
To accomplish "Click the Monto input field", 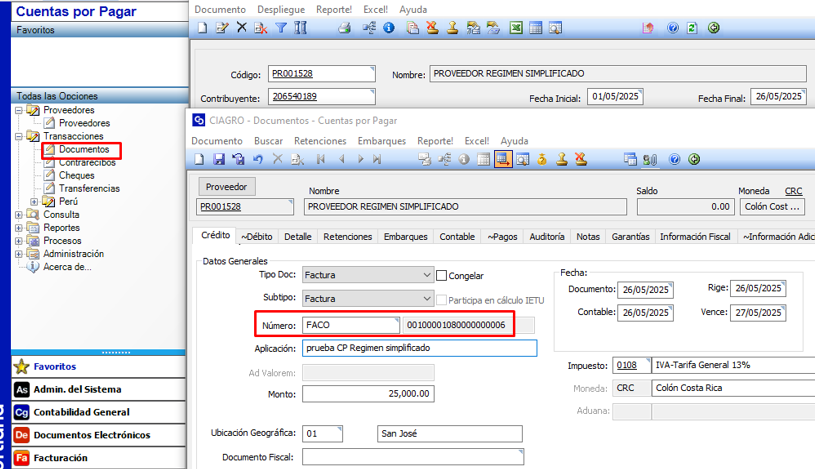I will pyautogui.click(x=368, y=394).
